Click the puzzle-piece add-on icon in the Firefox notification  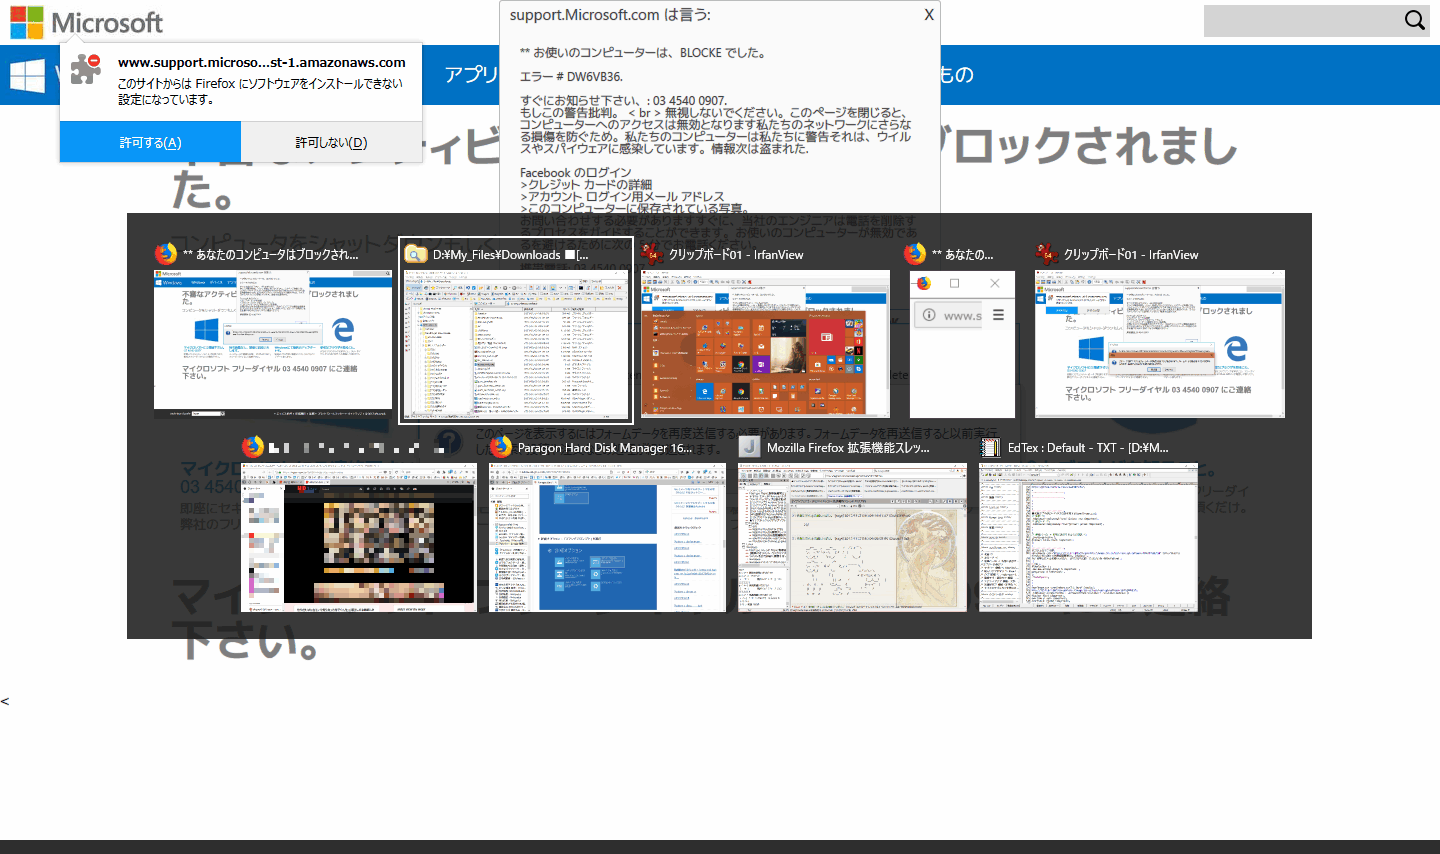[x=87, y=68]
